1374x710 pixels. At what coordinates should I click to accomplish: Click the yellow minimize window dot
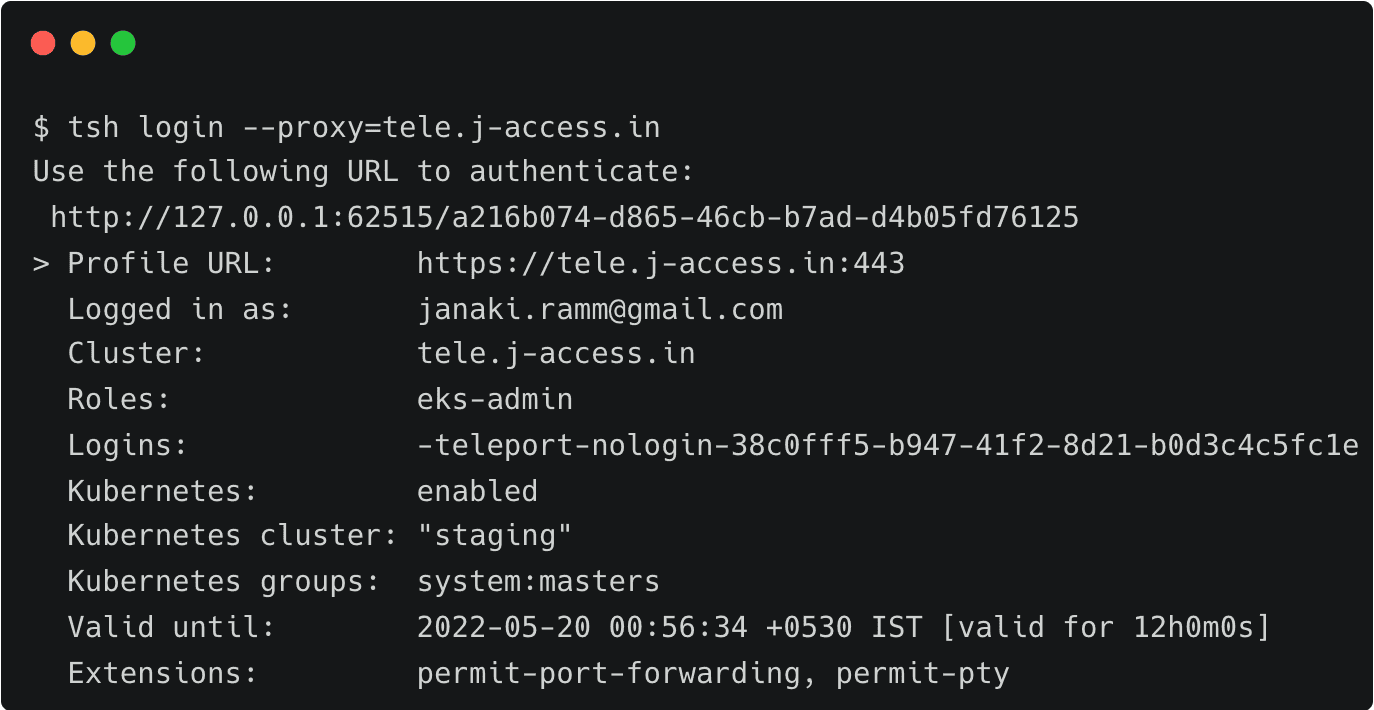(83, 43)
